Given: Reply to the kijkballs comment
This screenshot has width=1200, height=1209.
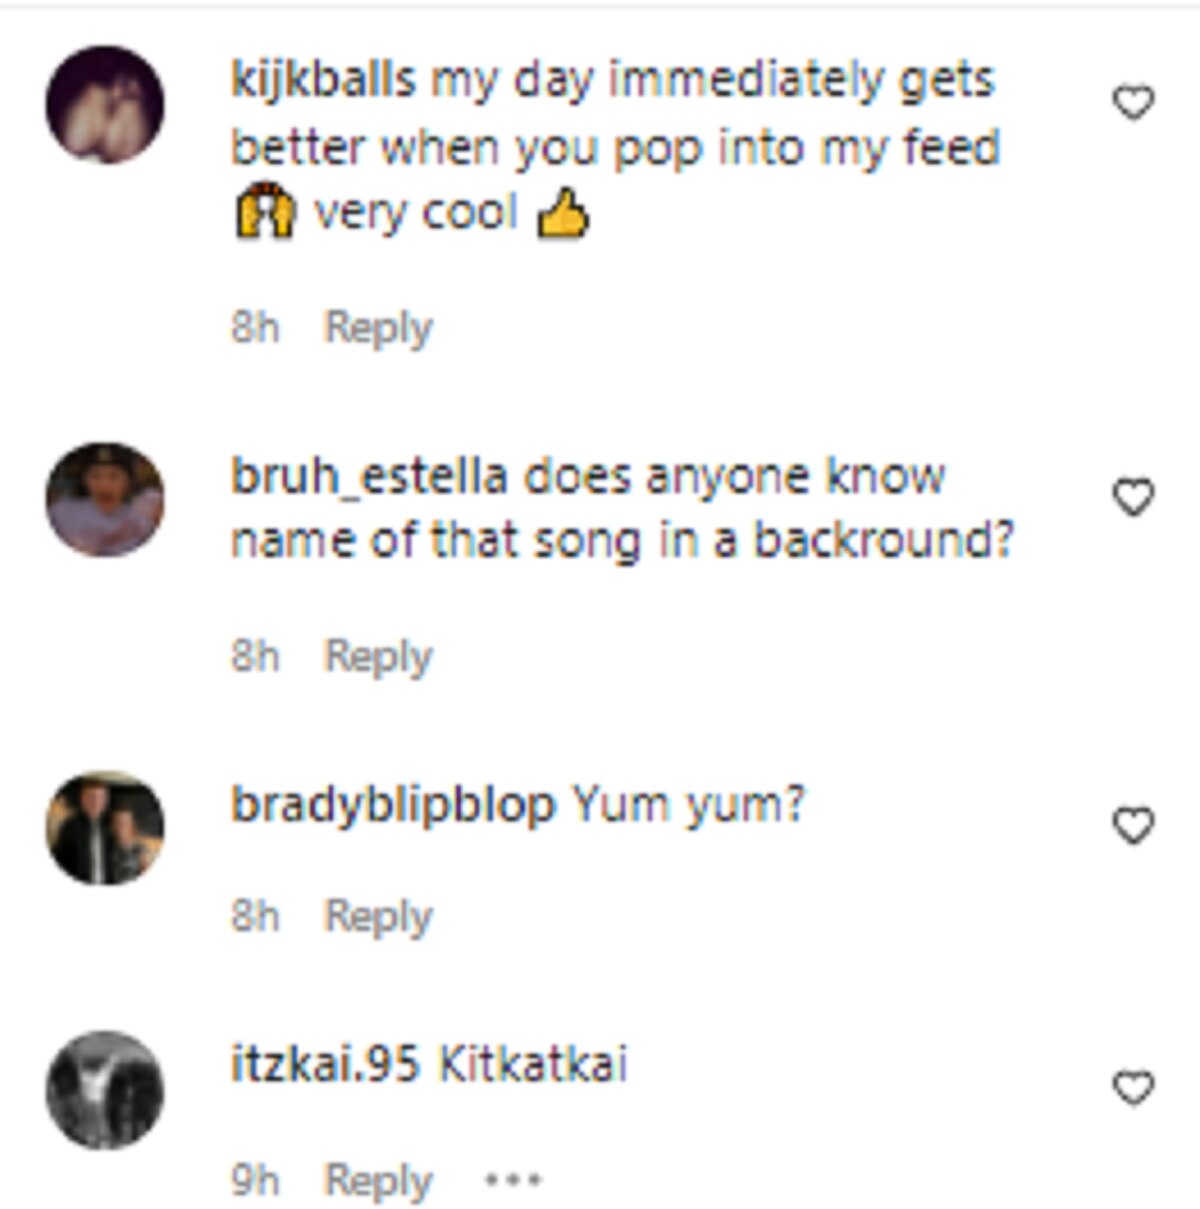Looking at the screenshot, I should [x=378, y=328].
